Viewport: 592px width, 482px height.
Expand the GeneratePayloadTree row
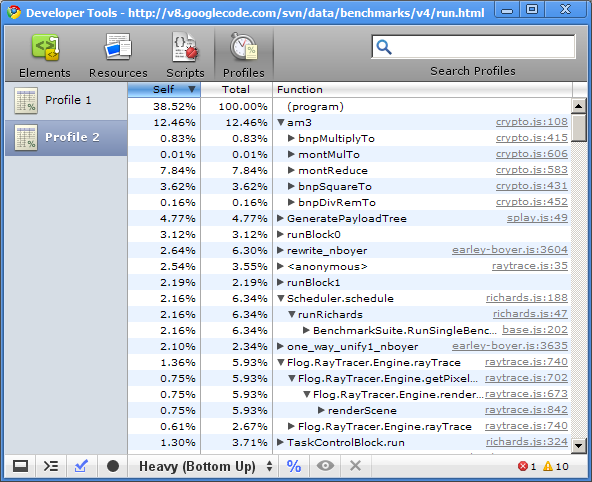coord(280,218)
